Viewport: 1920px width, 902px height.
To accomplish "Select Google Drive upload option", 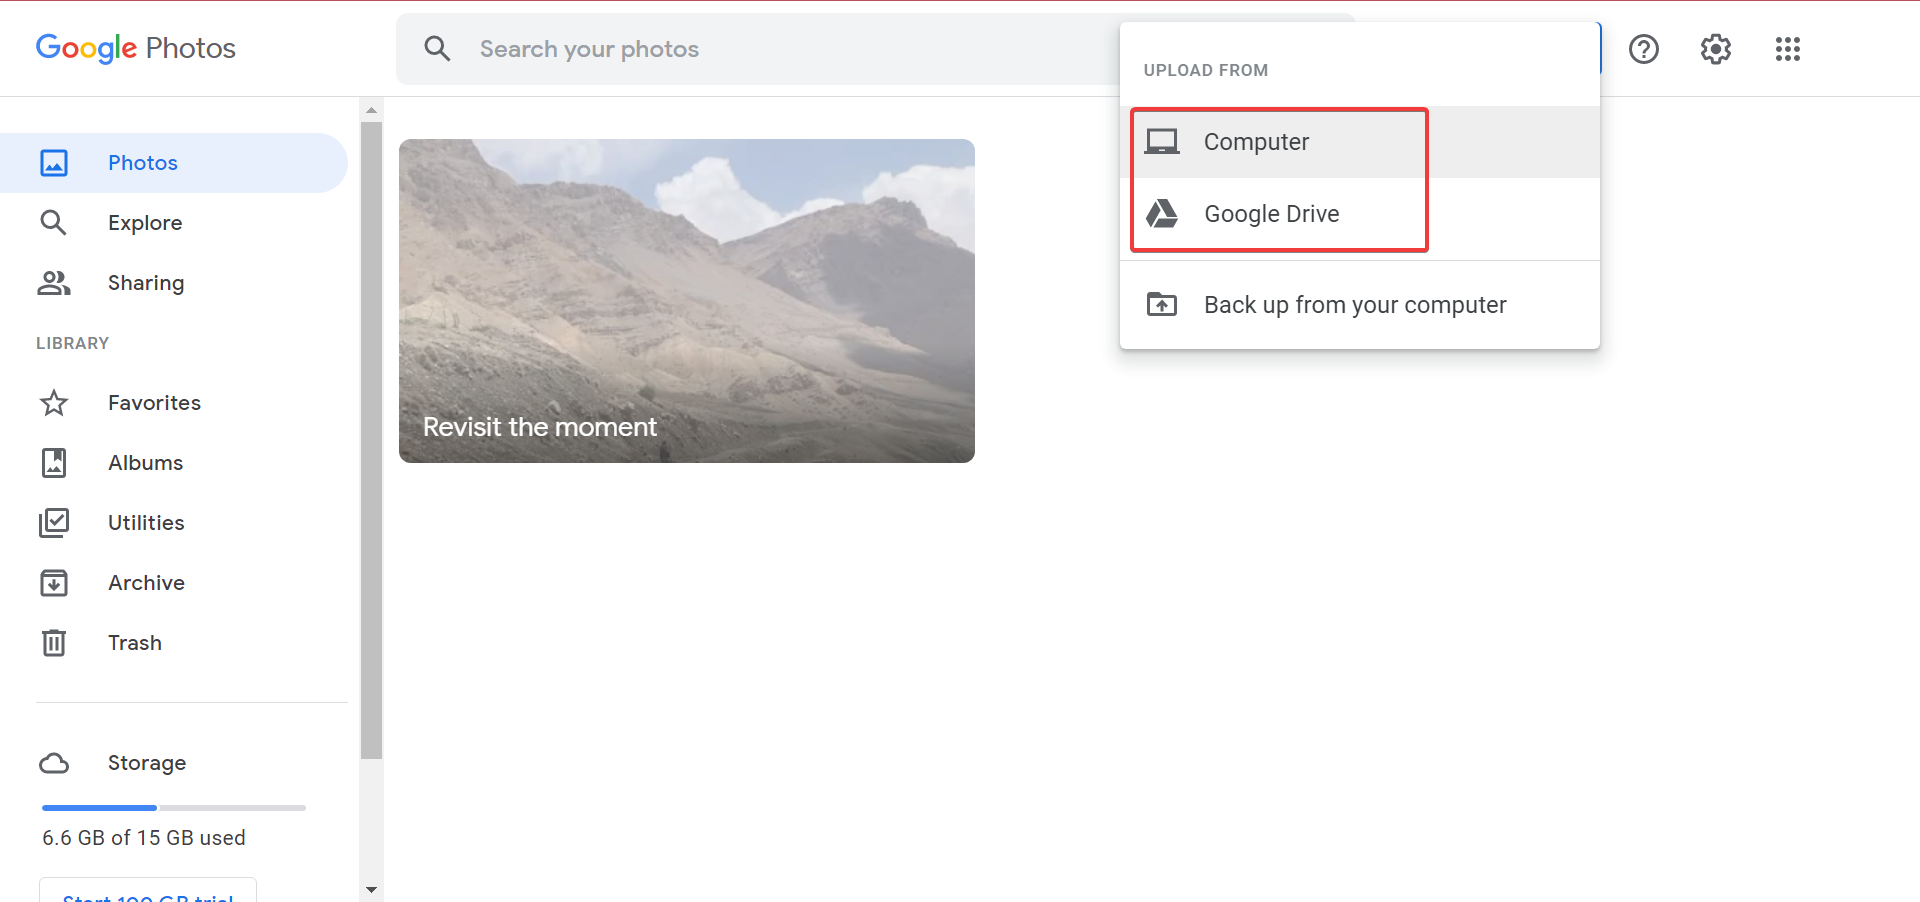I will pyautogui.click(x=1360, y=214).
